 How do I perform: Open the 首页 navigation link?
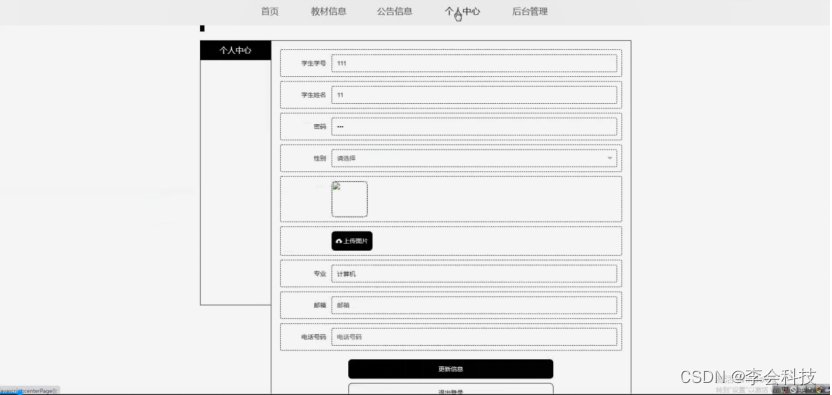click(x=270, y=11)
